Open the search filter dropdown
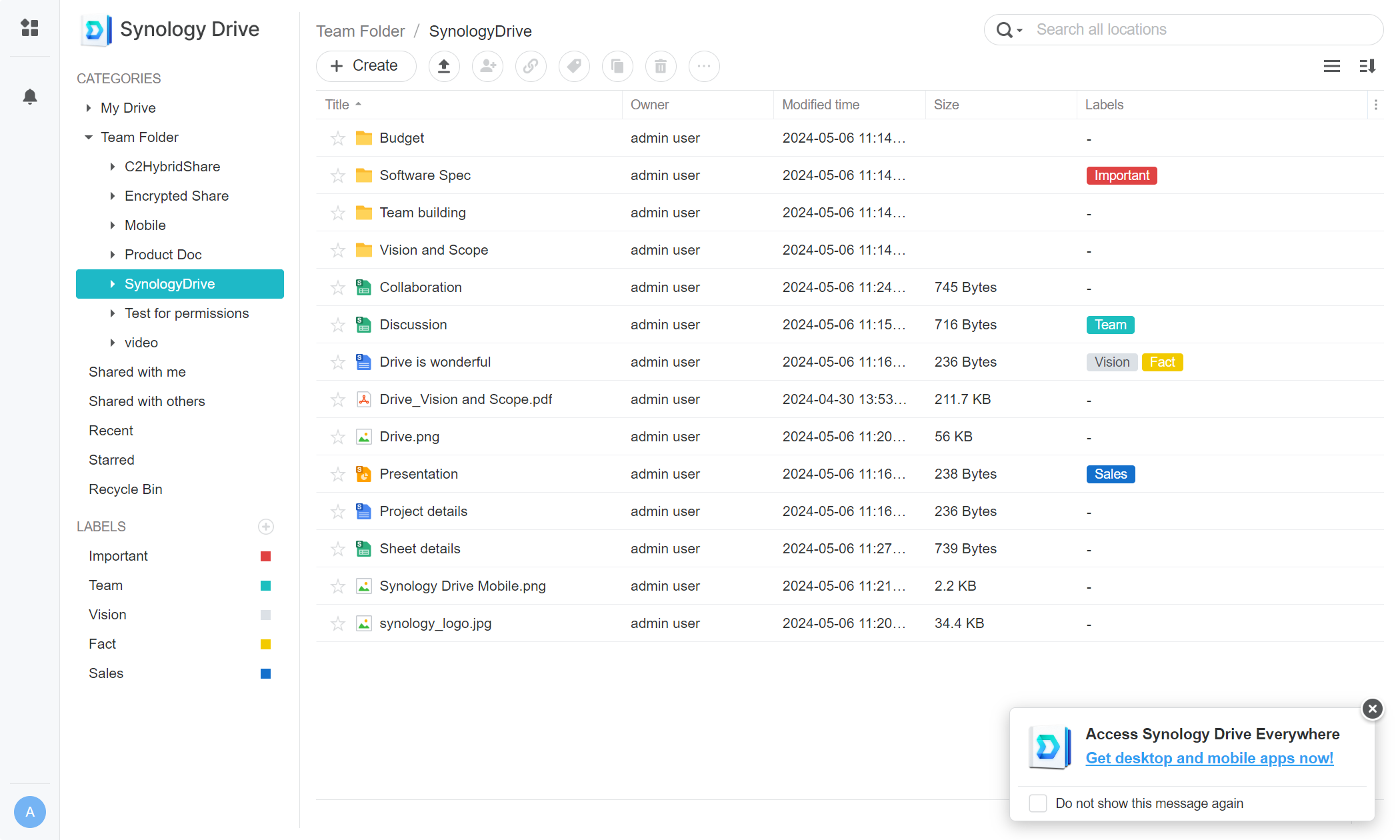This screenshot has width=1400, height=840. click(1017, 30)
